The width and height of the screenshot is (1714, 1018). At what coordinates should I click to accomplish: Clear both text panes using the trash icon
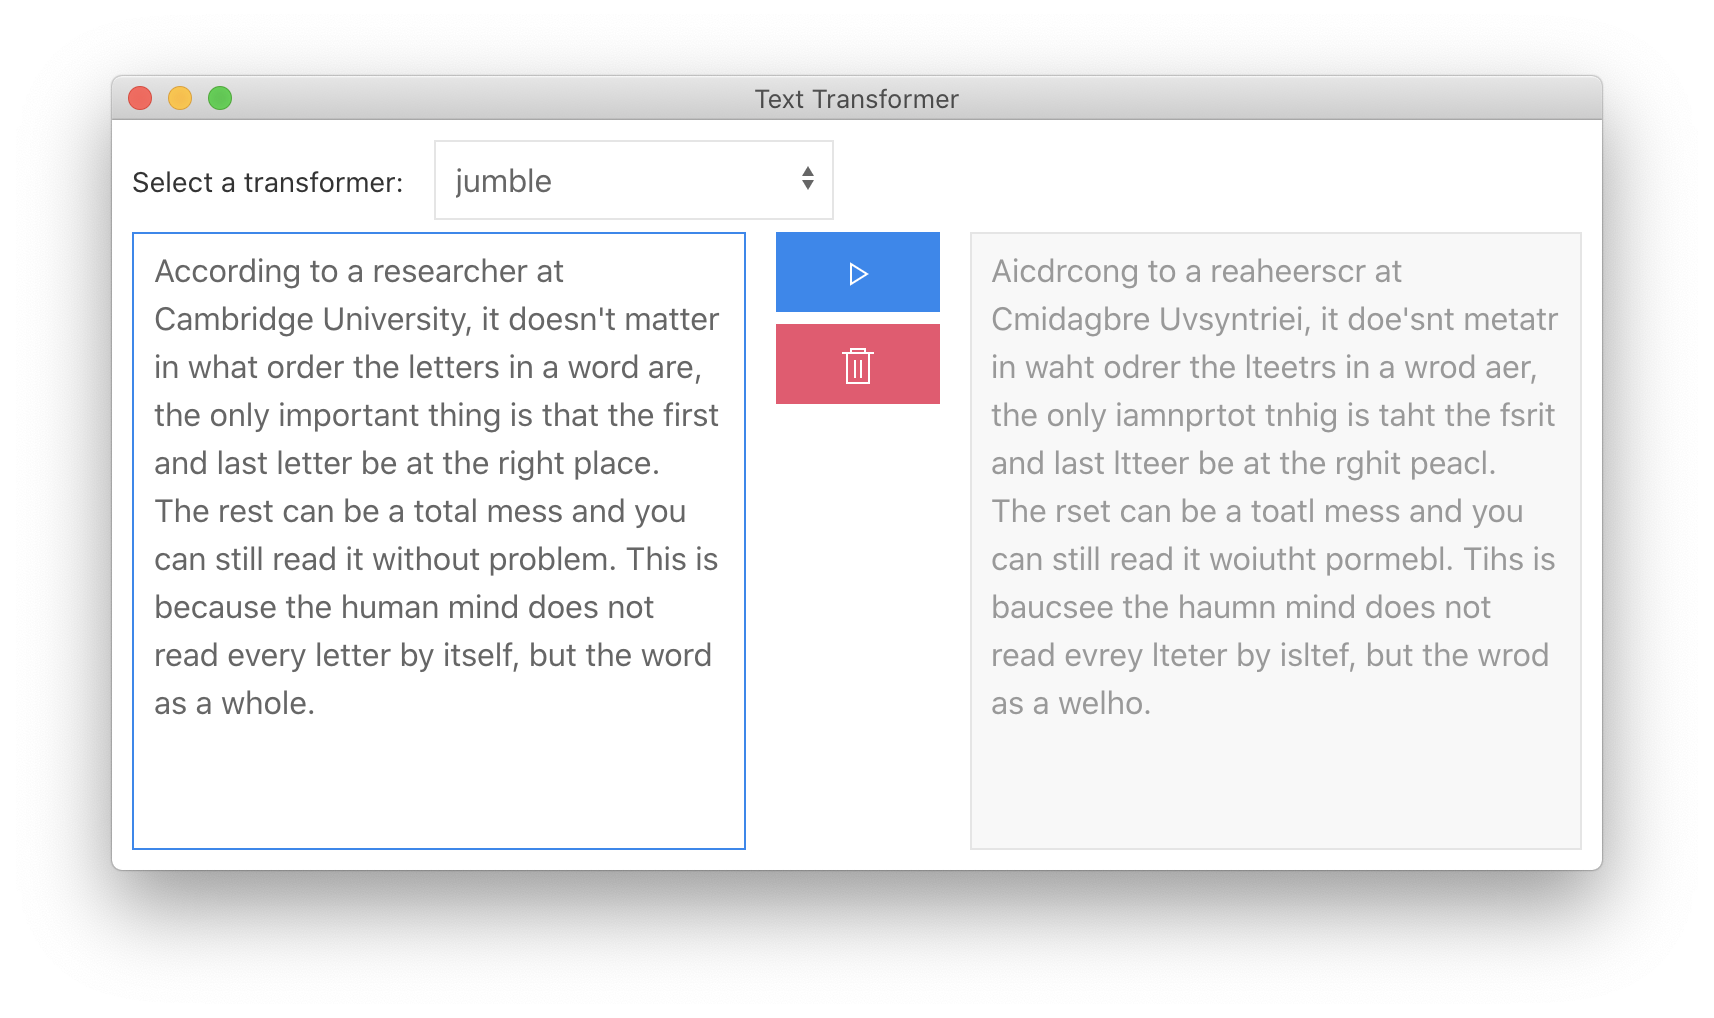(x=857, y=364)
